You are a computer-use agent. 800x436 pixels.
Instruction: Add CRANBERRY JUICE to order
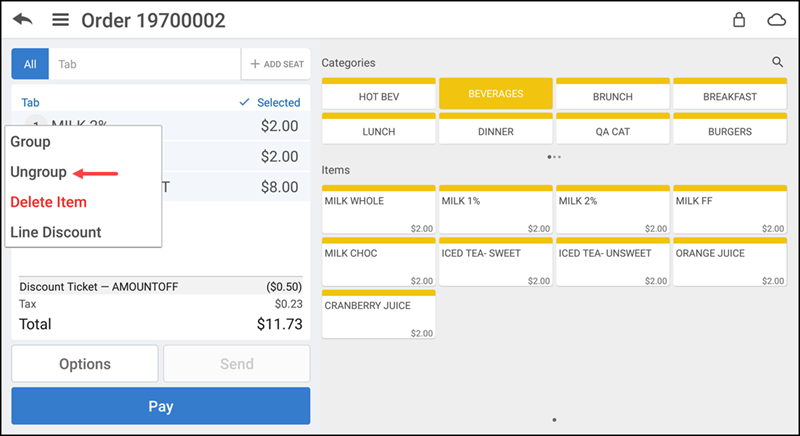click(379, 314)
